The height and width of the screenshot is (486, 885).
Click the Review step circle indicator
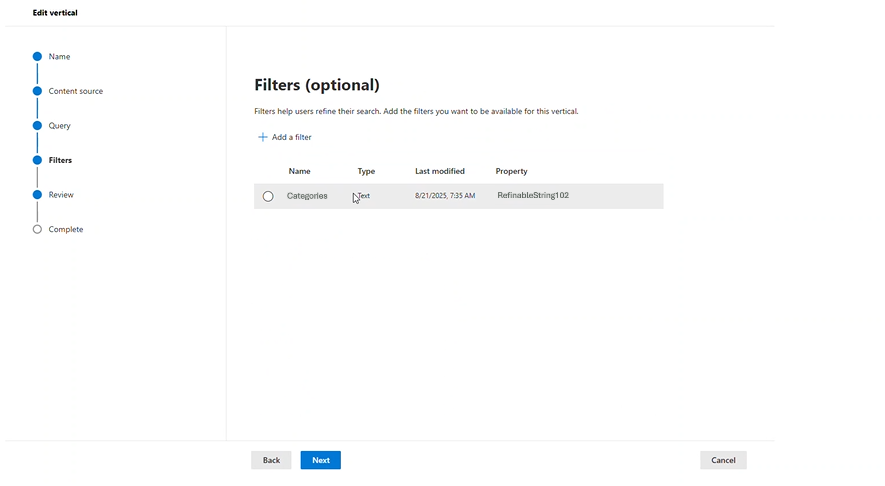(x=37, y=195)
